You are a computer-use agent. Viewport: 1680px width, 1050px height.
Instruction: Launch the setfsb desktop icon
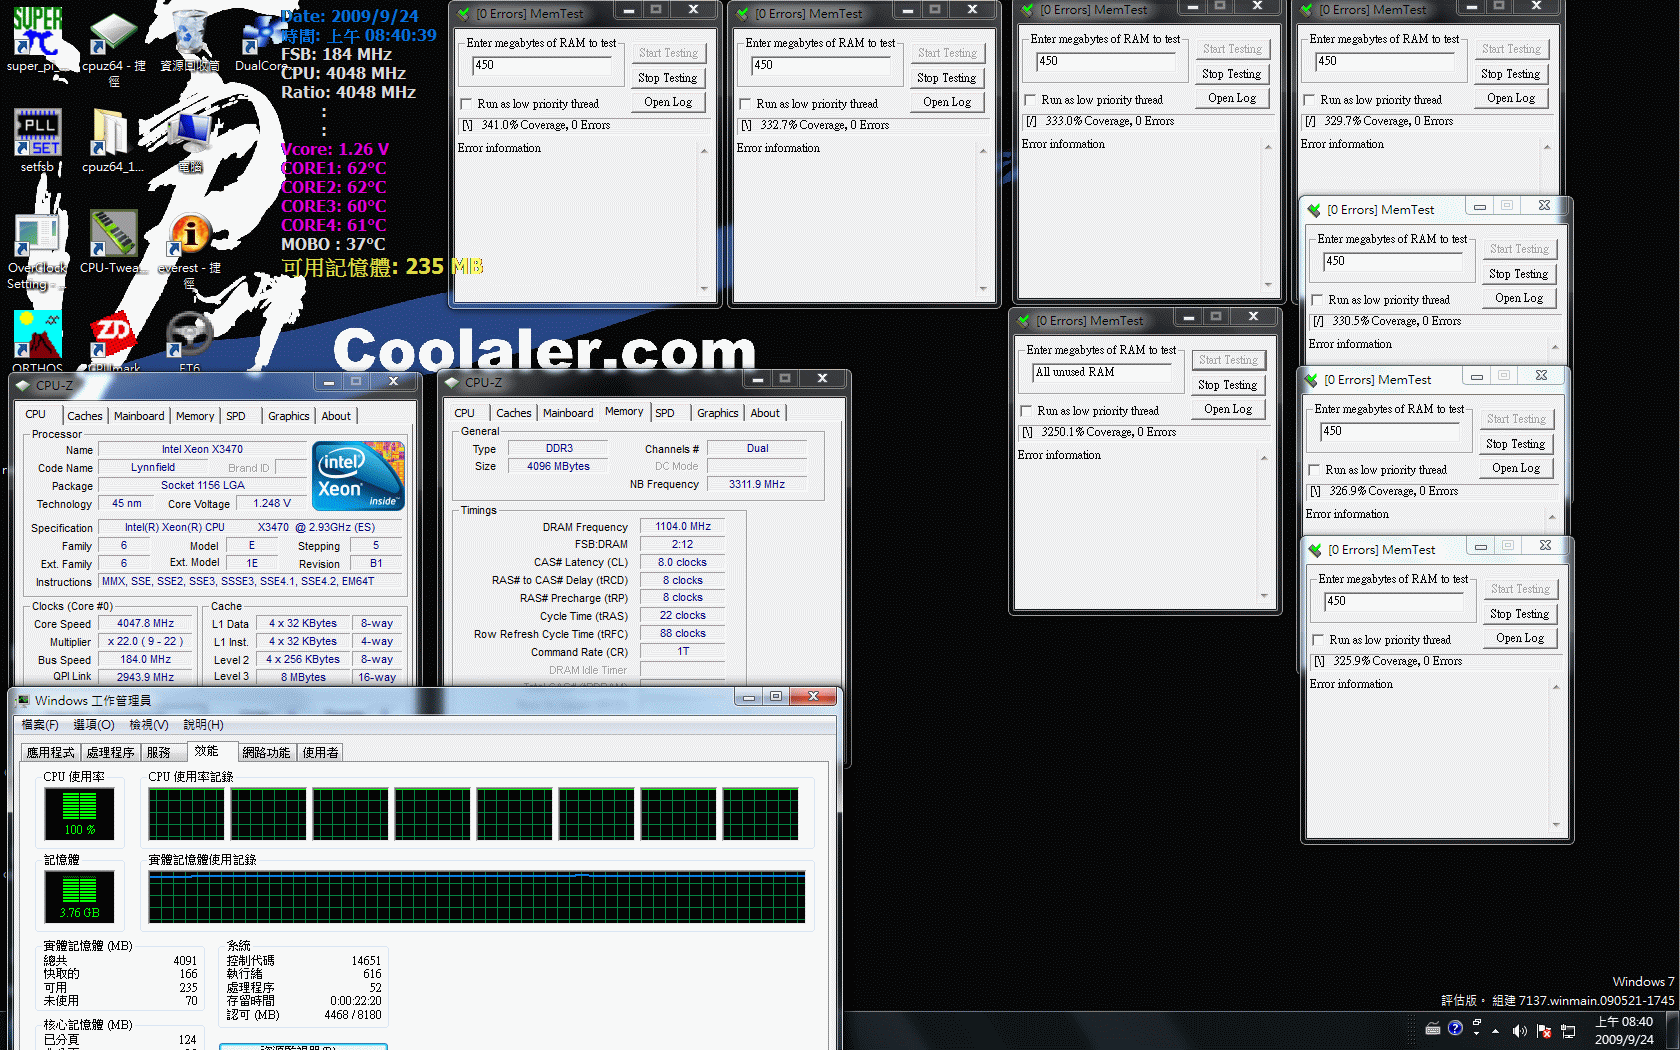click(37, 140)
